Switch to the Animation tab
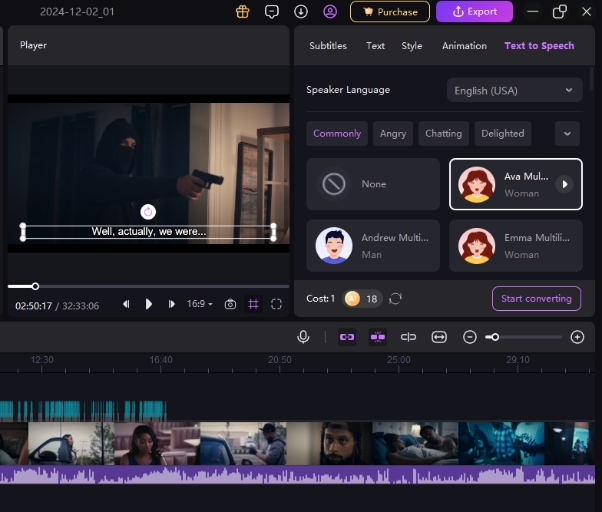The image size is (602, 512). click(464, 46)
